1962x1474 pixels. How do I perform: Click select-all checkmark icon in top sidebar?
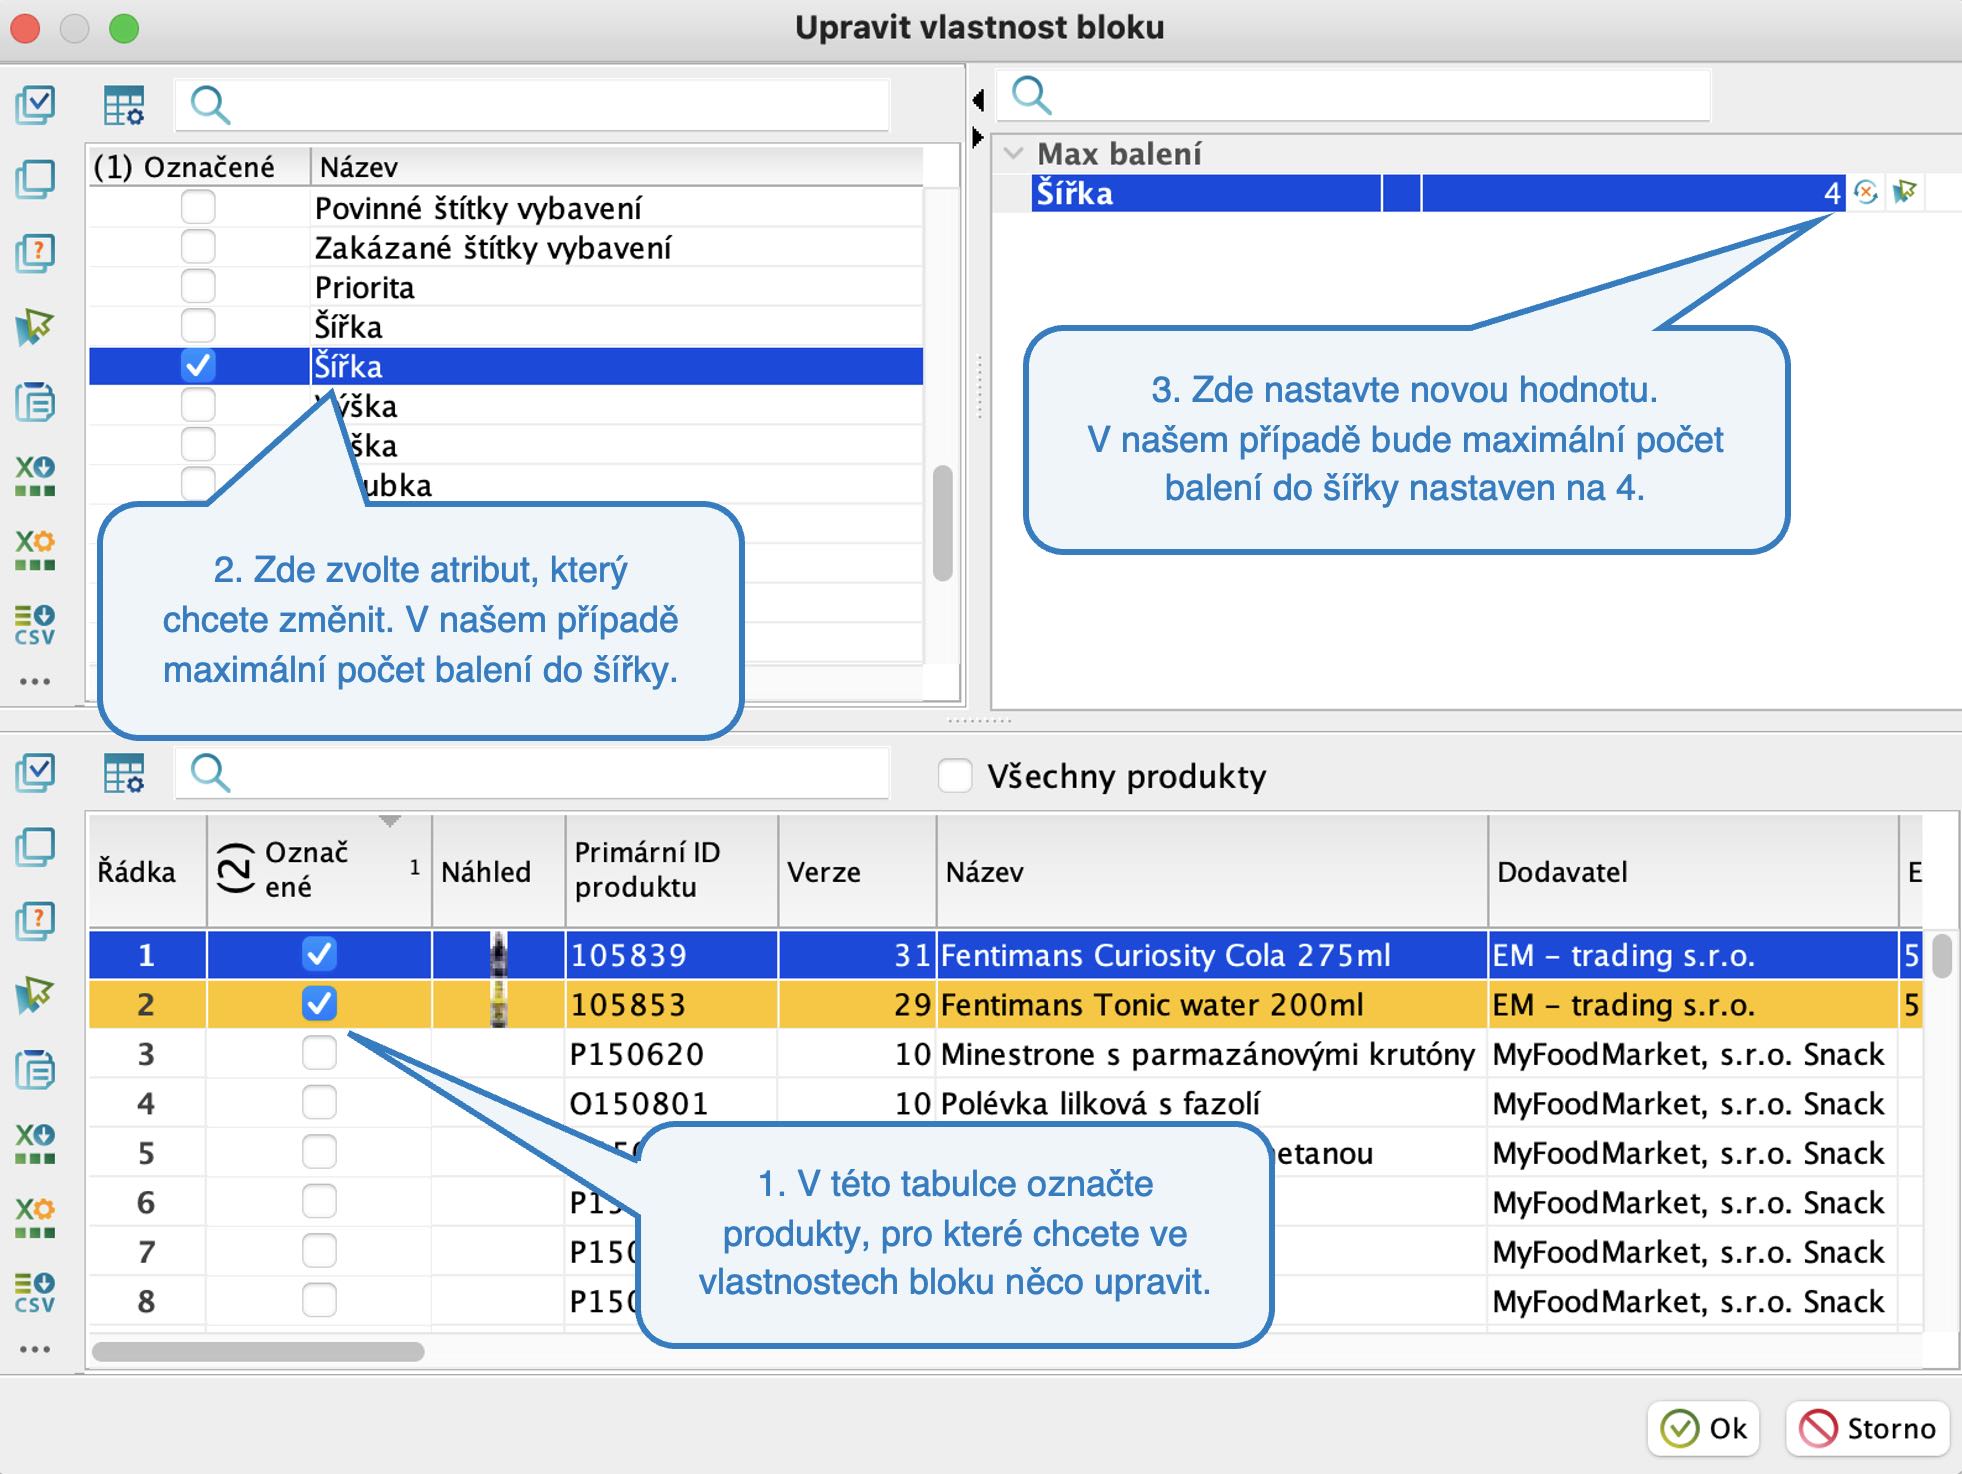point(35,104)
